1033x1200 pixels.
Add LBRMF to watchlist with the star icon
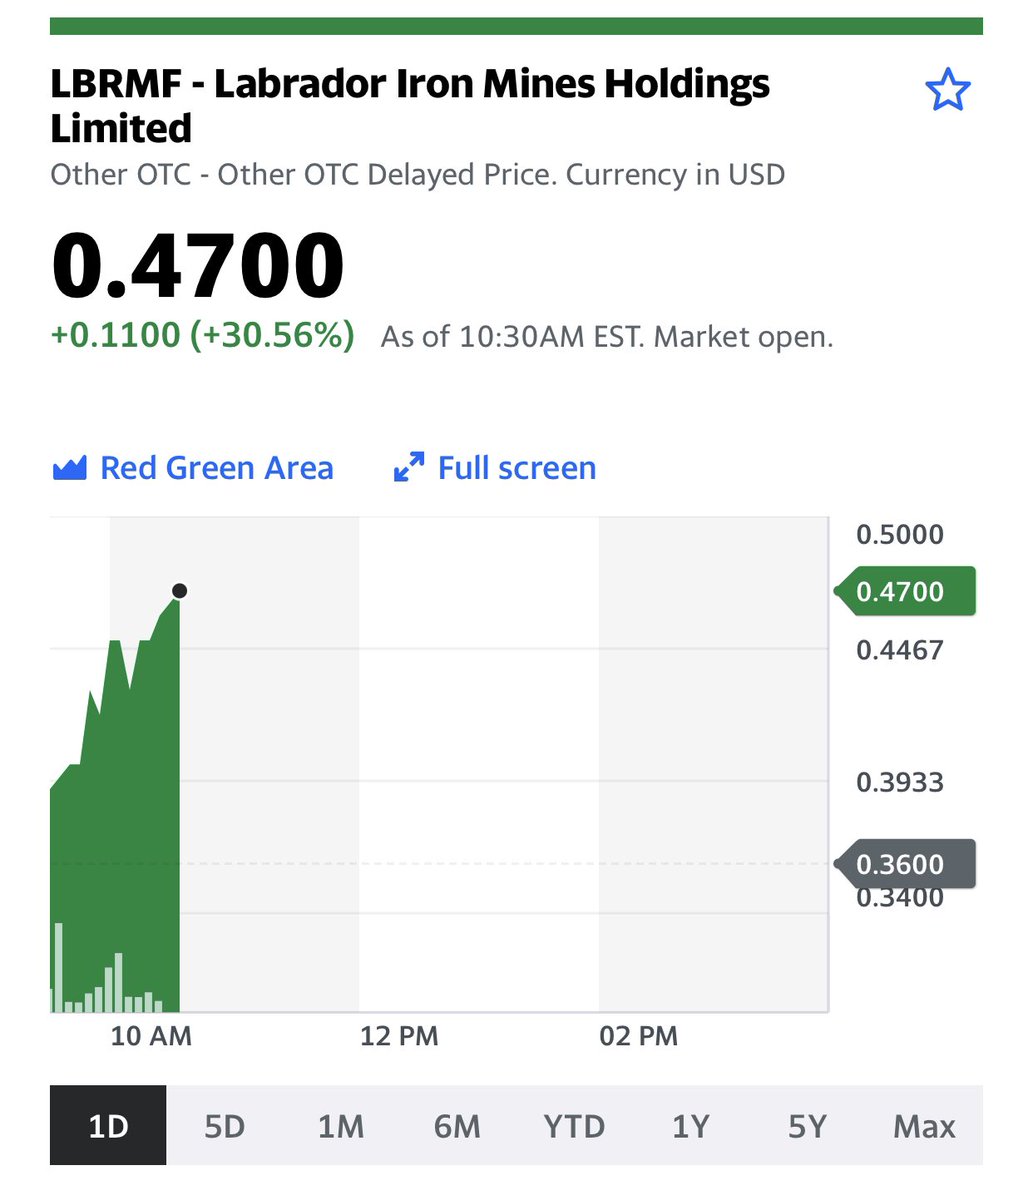click(947, 91)
